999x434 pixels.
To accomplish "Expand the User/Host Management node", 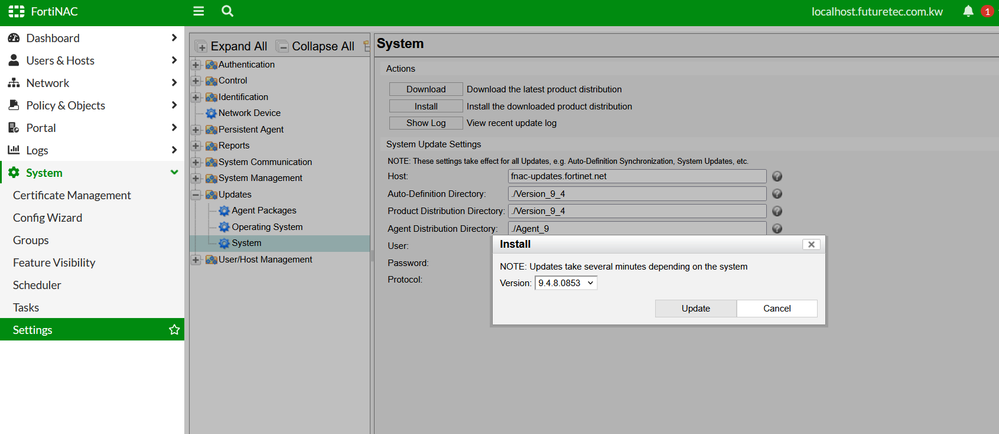I will (x=196, y=260).
